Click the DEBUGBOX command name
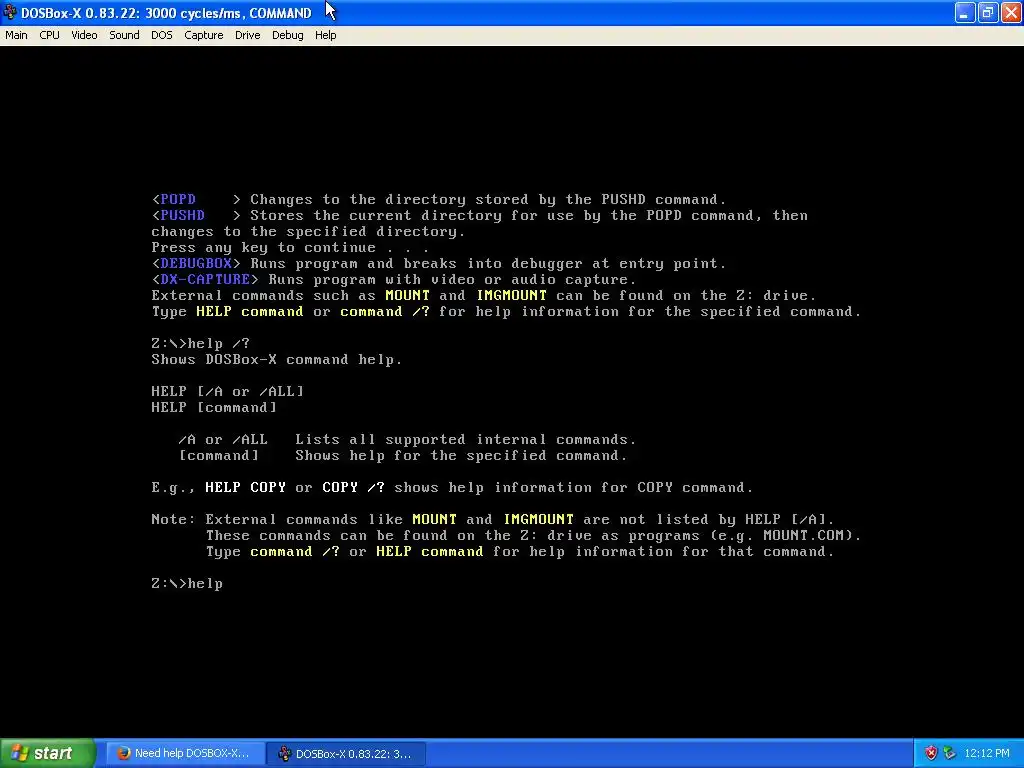Screen dimensions: 1024x768 click(196, 263)
